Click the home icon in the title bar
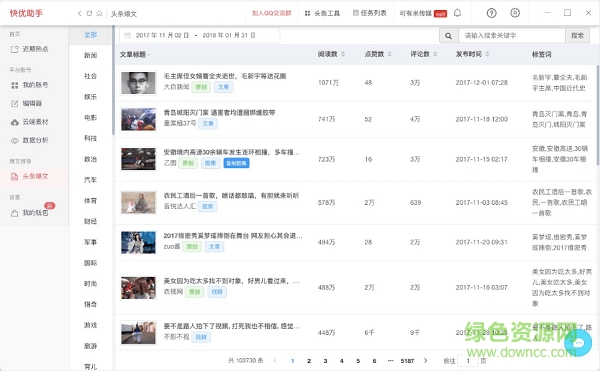The width and height of the screenshot is (600, 371). (99, 13)
